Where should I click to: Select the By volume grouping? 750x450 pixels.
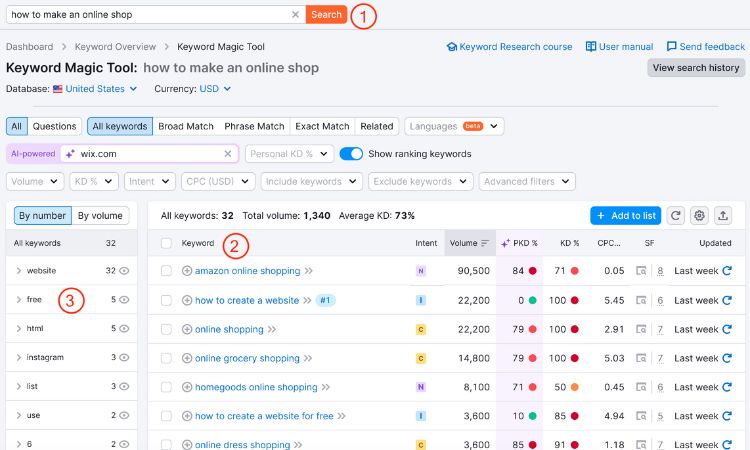pyautogui.click(x=100, y=216)
